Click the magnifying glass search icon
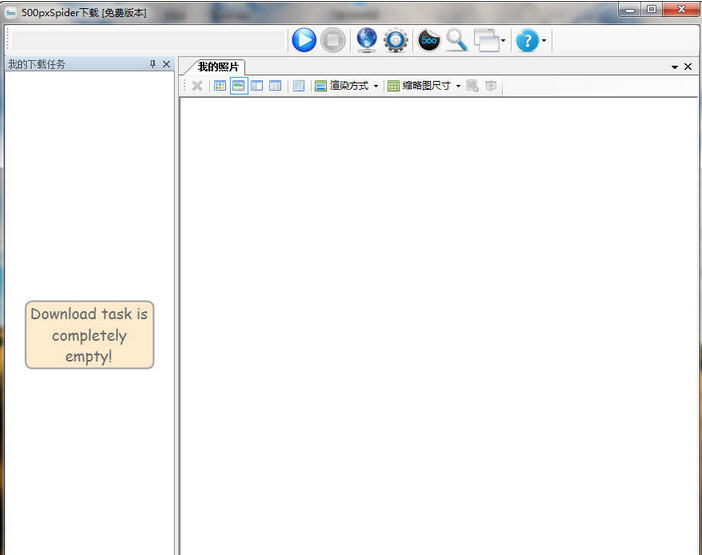 pos(457,40)
